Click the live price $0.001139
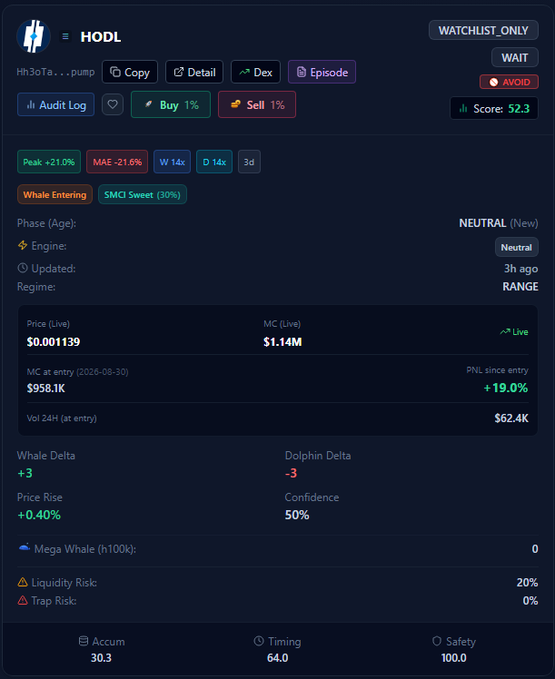 click(53, 342)
